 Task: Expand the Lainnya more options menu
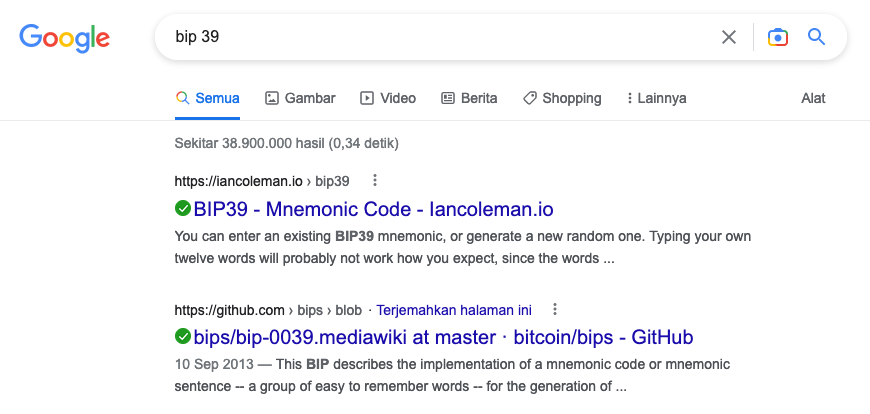point(656,98)
